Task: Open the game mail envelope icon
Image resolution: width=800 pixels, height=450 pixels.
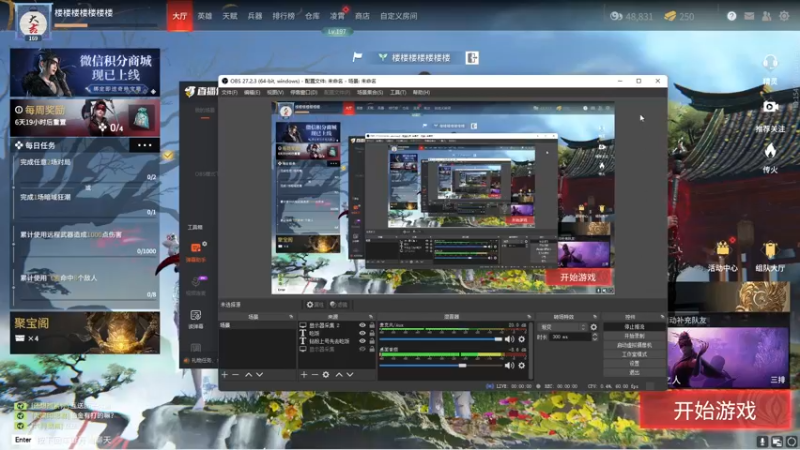Action: [749, 16]
